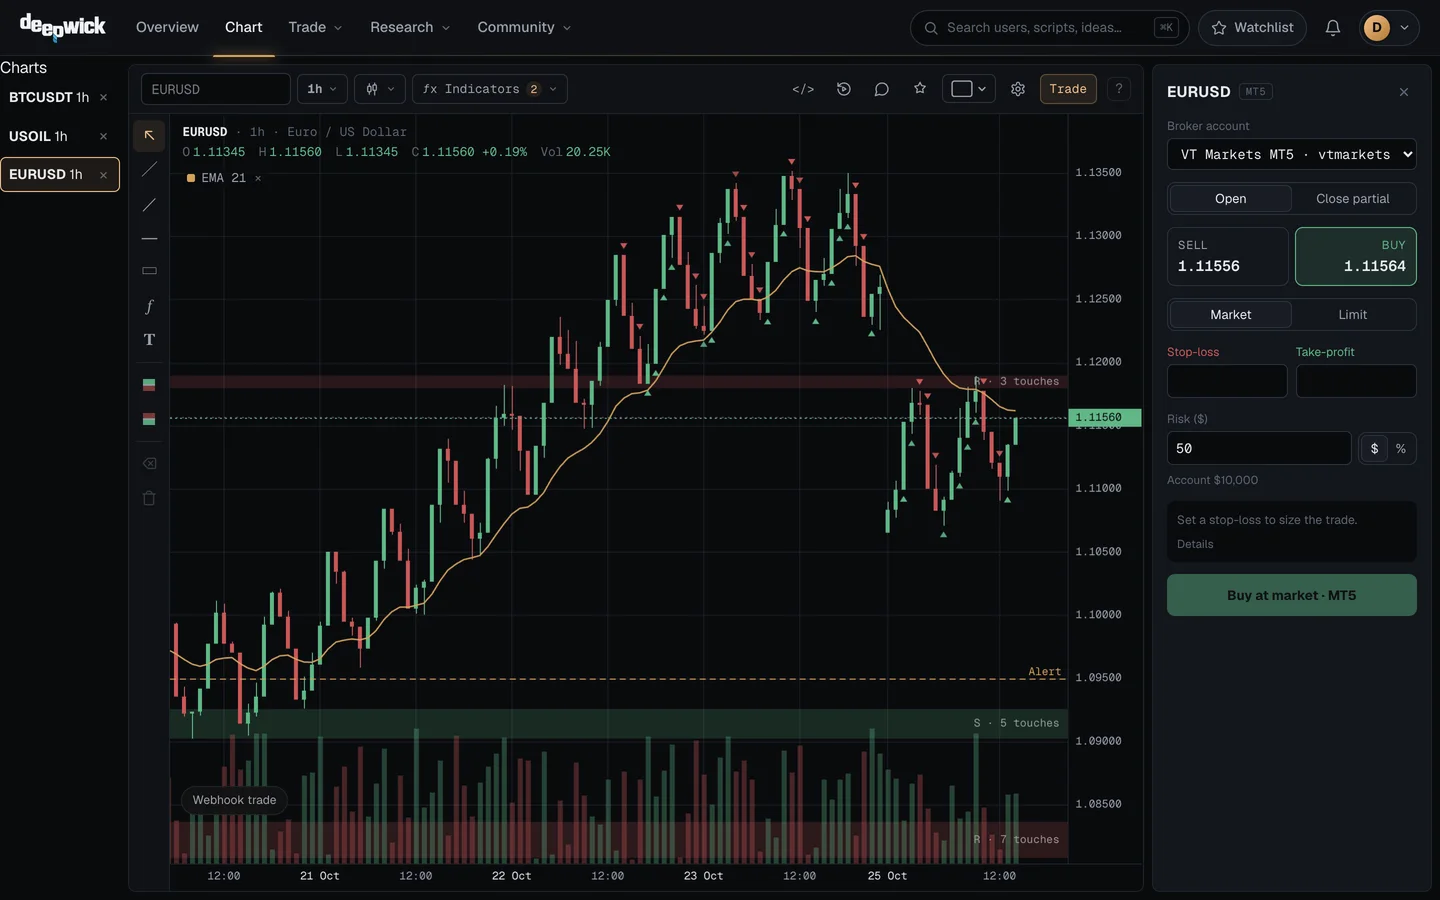Click the Risk amount input field
This screenshot has height=900, width=1440.
coord(1259,449)
